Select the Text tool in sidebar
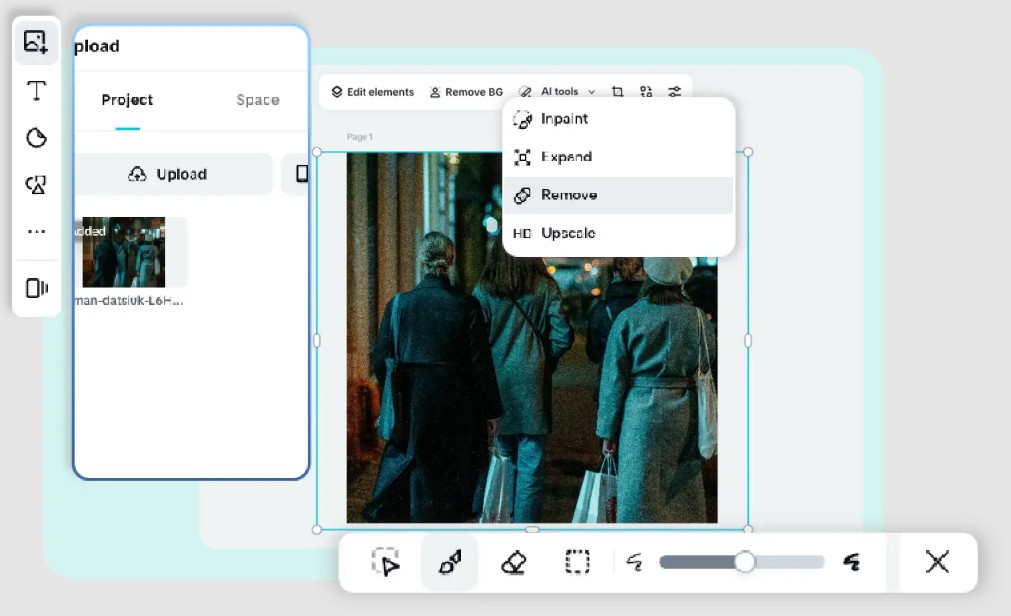This screenshot has height=616, width=1011. [x=36, y=91]
